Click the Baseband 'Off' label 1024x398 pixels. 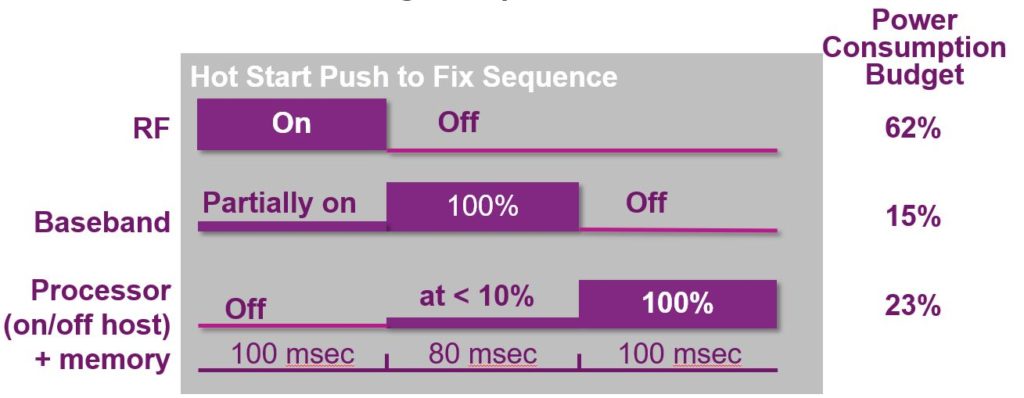point(645,203)
